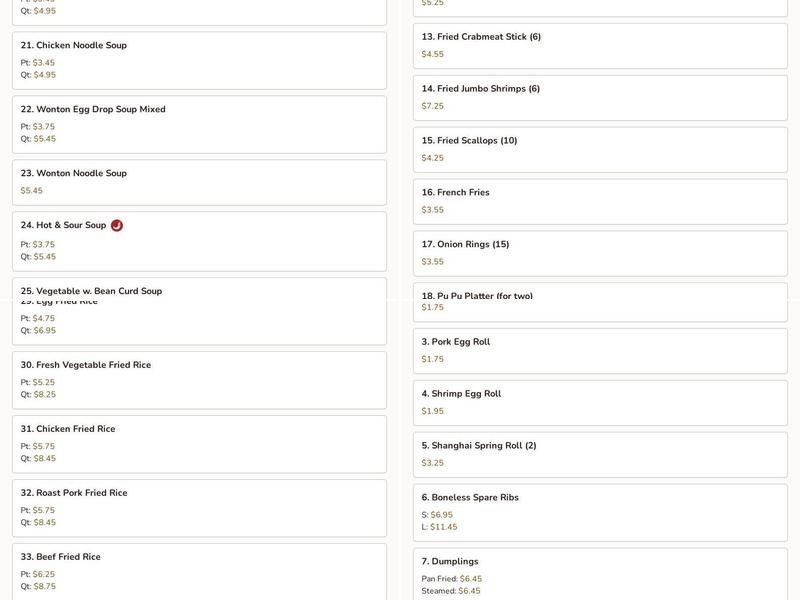
Task: Choose Beef Fried Rice menu item
Action: click(x=199, y=570)
